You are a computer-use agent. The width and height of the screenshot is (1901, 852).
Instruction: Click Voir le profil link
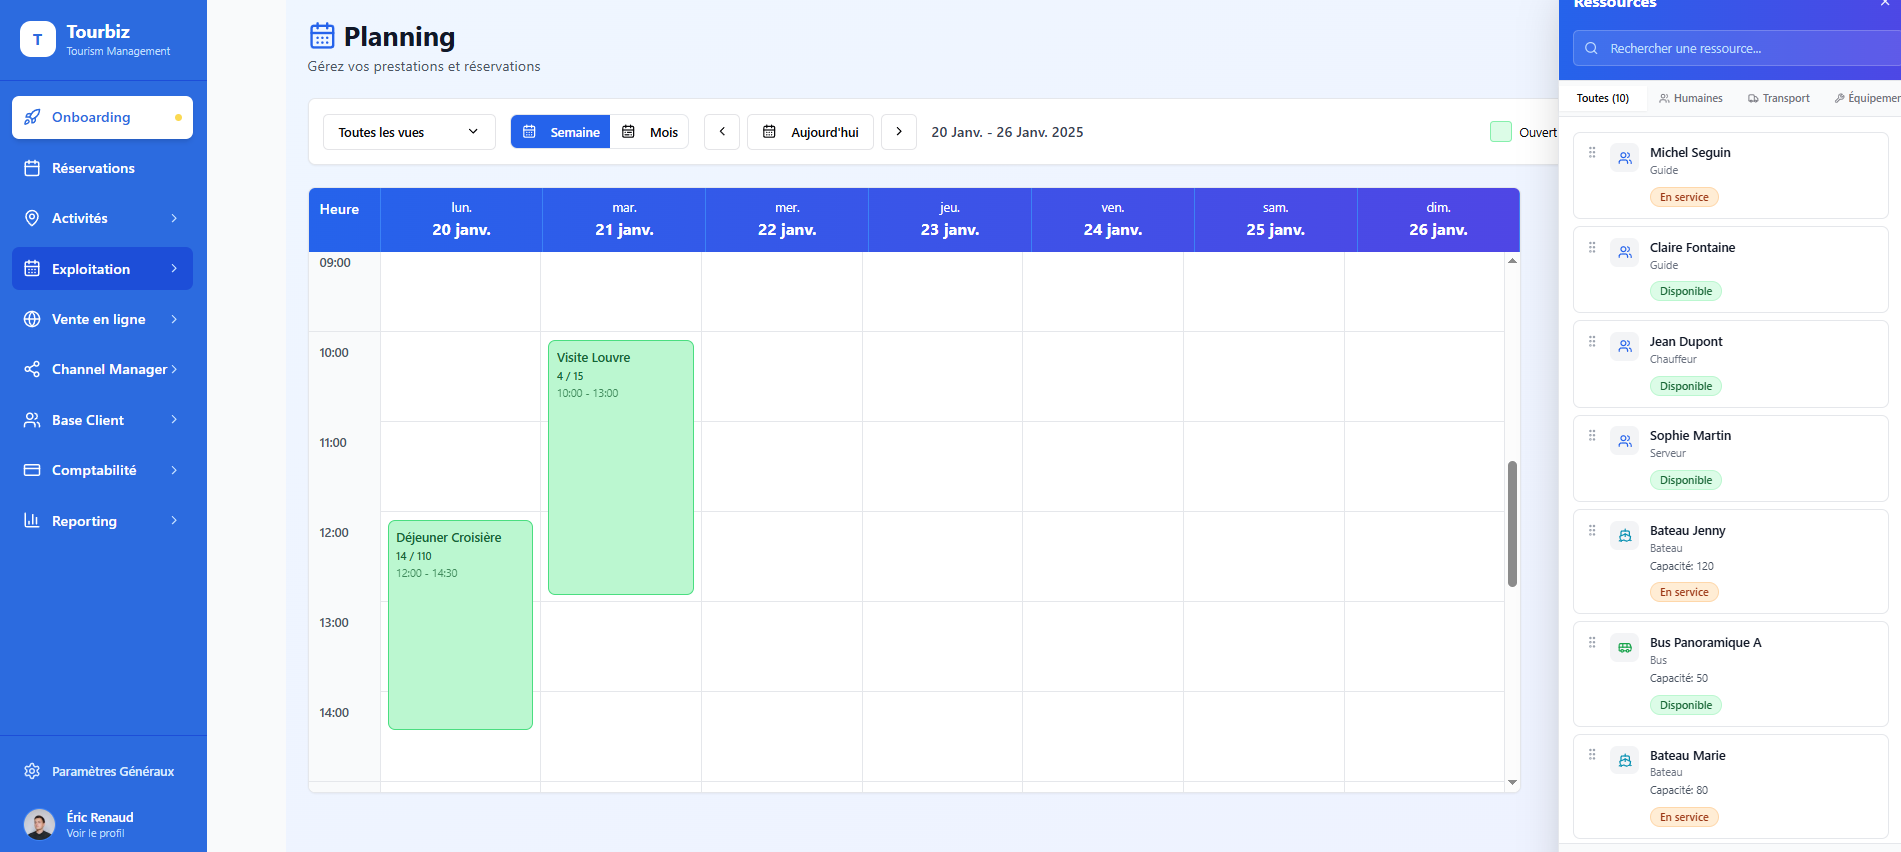click(x=96, y=833)
